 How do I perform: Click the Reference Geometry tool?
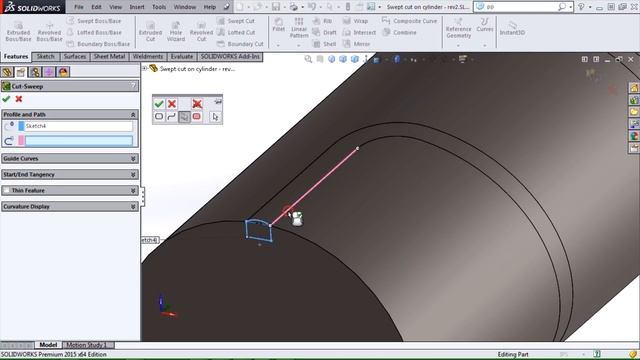coord(458,28)
